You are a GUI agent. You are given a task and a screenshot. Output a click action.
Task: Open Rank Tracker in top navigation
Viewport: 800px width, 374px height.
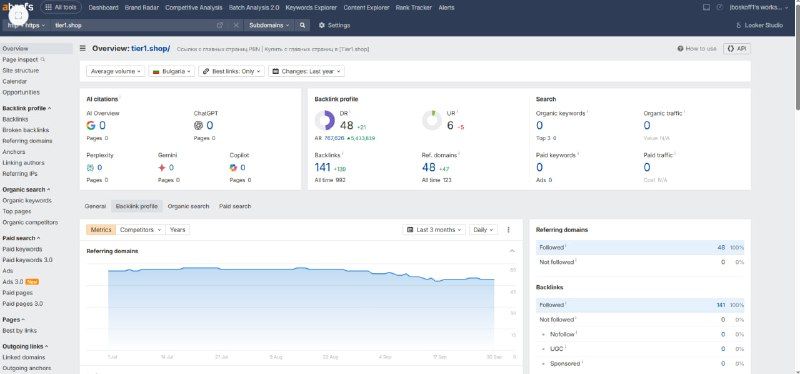(x=414, y=8)
